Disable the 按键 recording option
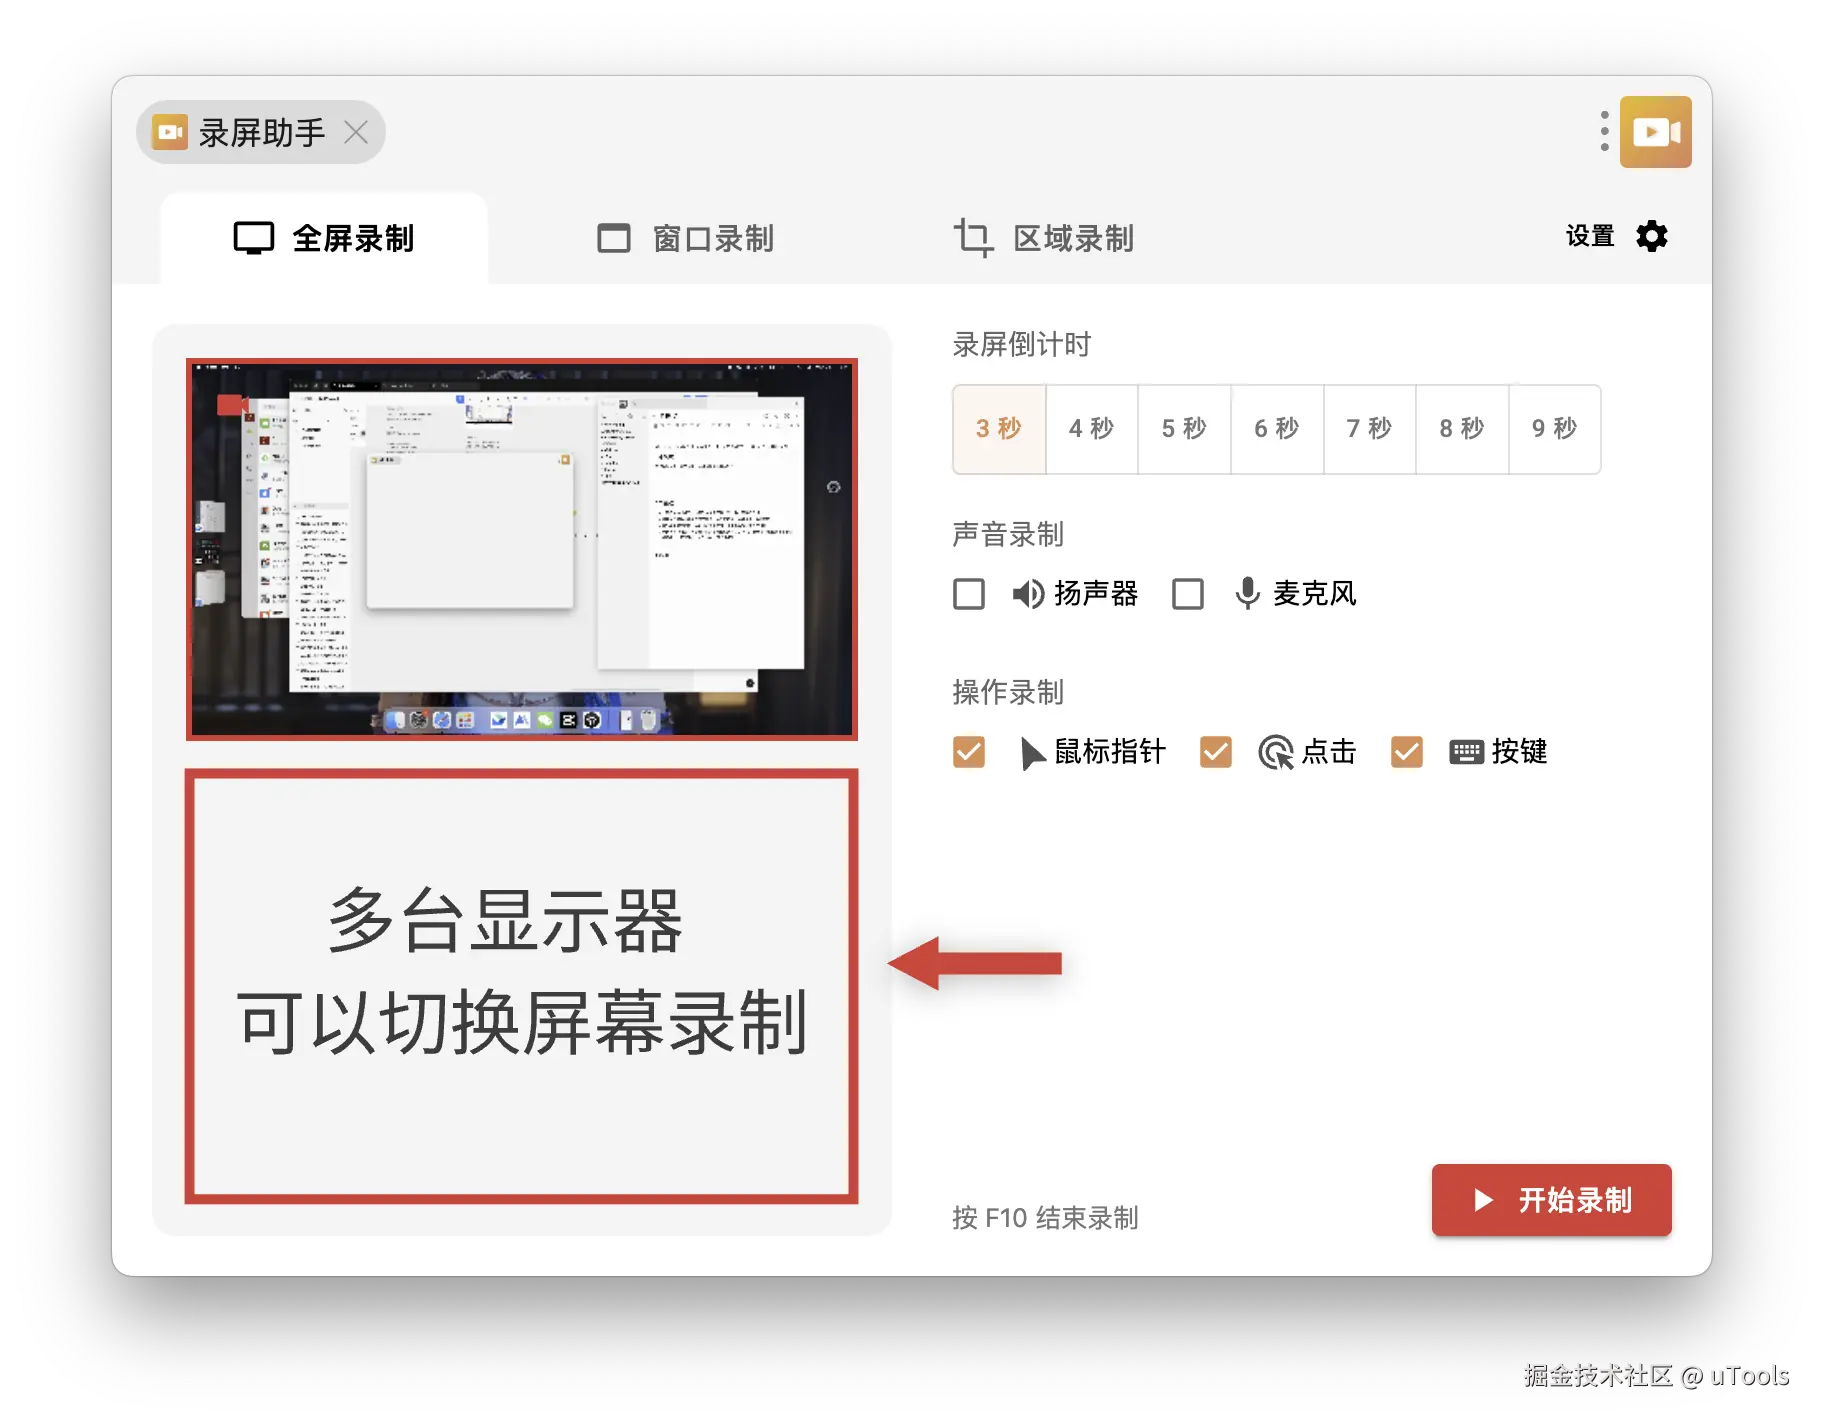Screen dimensions: 1824x1424 [1406, 752]
